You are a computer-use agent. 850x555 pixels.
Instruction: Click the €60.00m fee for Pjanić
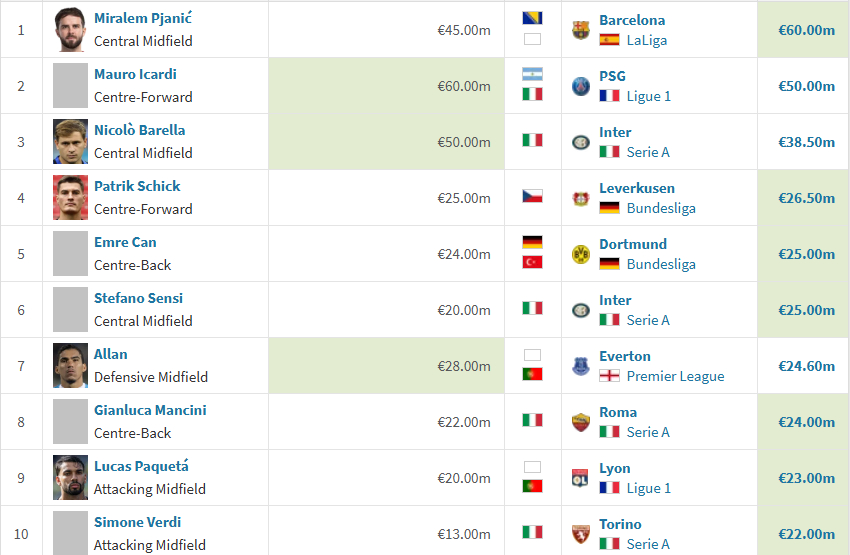807,30
